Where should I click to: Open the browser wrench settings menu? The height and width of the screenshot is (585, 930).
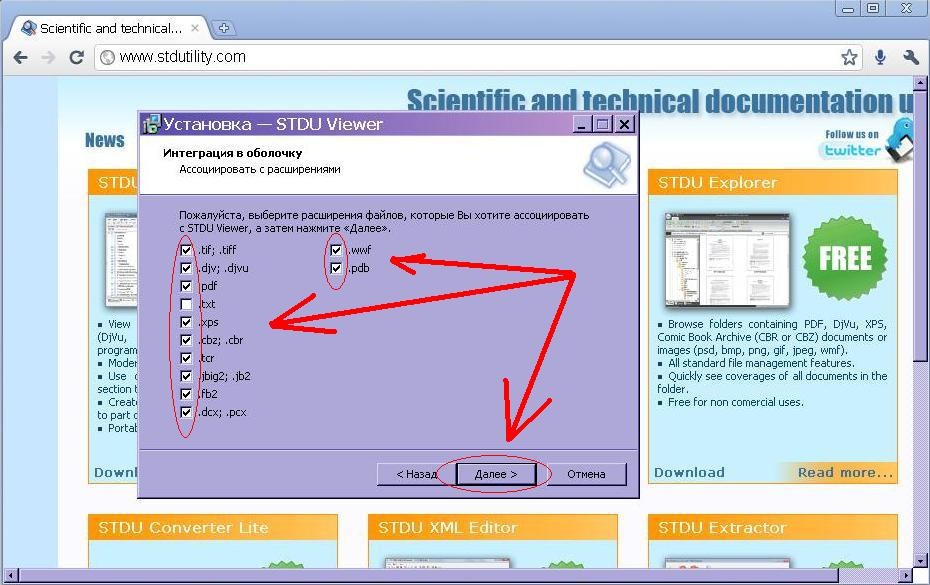pyautogui.click(x=911, y=57)
